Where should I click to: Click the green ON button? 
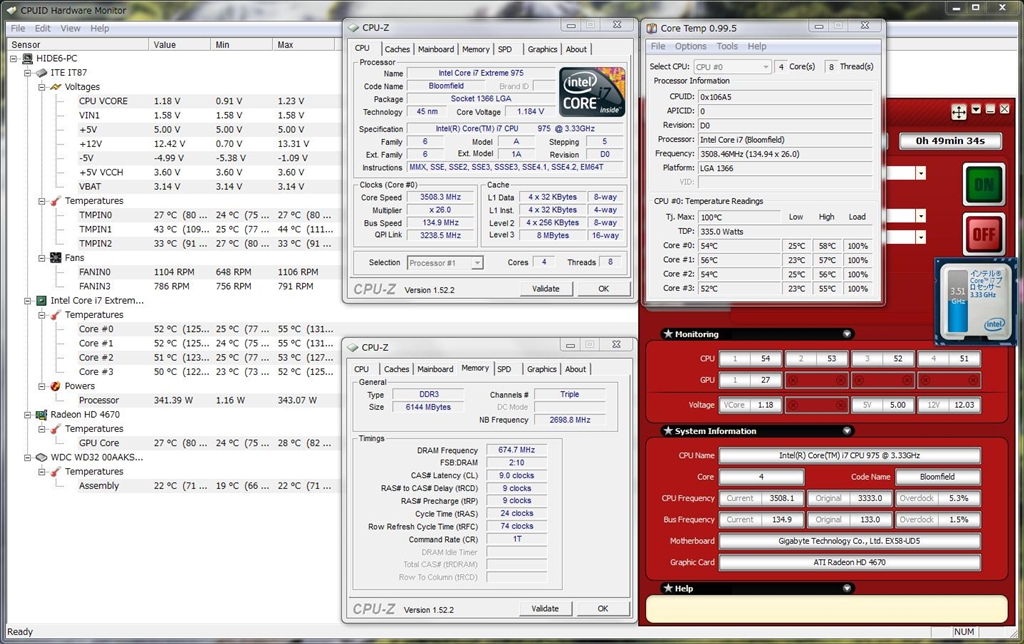[985, 185]
